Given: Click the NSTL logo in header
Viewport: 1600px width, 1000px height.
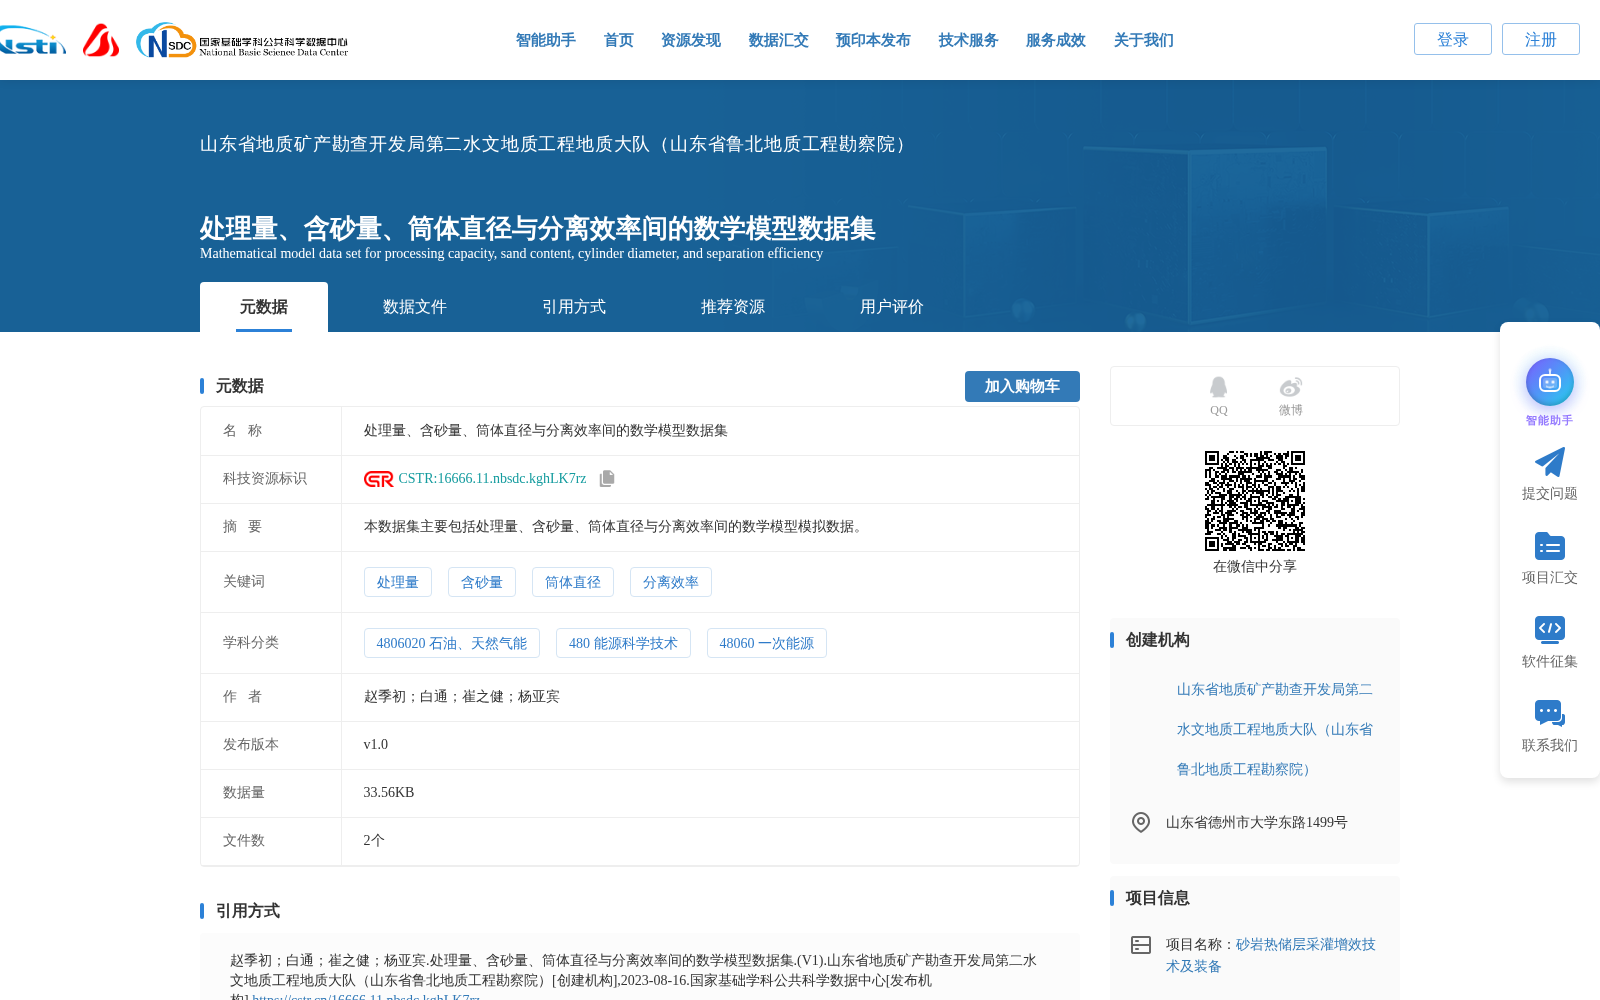Looking at the screenshot, I should point(32,41).
